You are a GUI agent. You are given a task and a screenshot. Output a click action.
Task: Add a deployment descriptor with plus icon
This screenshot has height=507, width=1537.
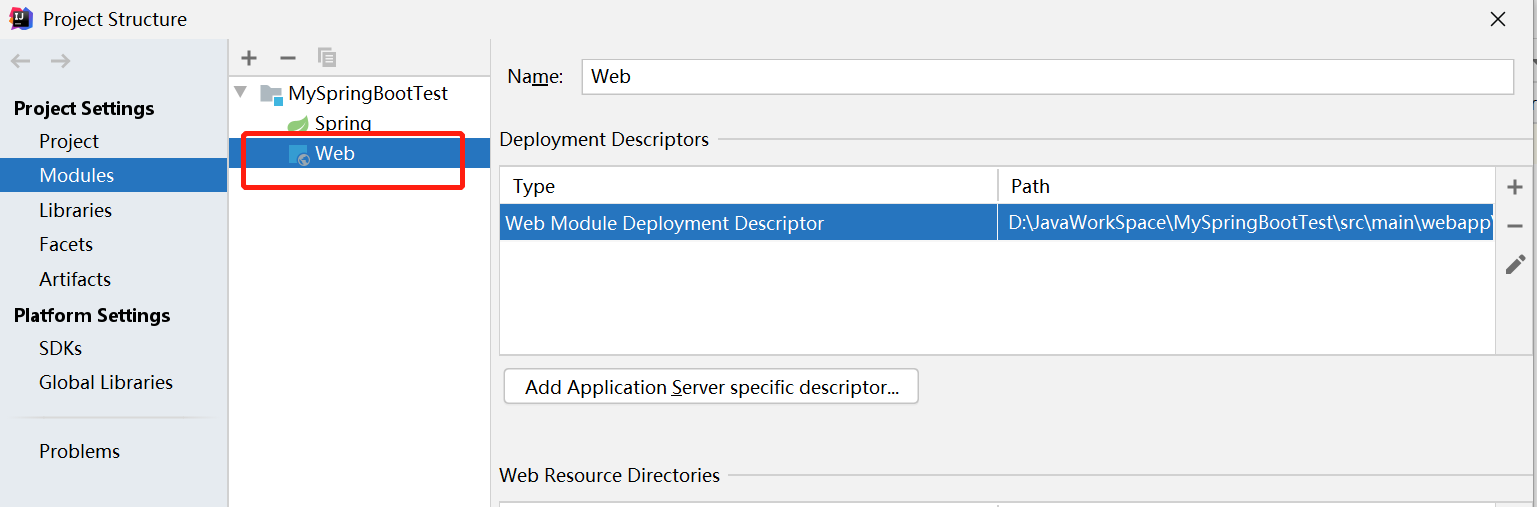click(x=1515, y=187)
